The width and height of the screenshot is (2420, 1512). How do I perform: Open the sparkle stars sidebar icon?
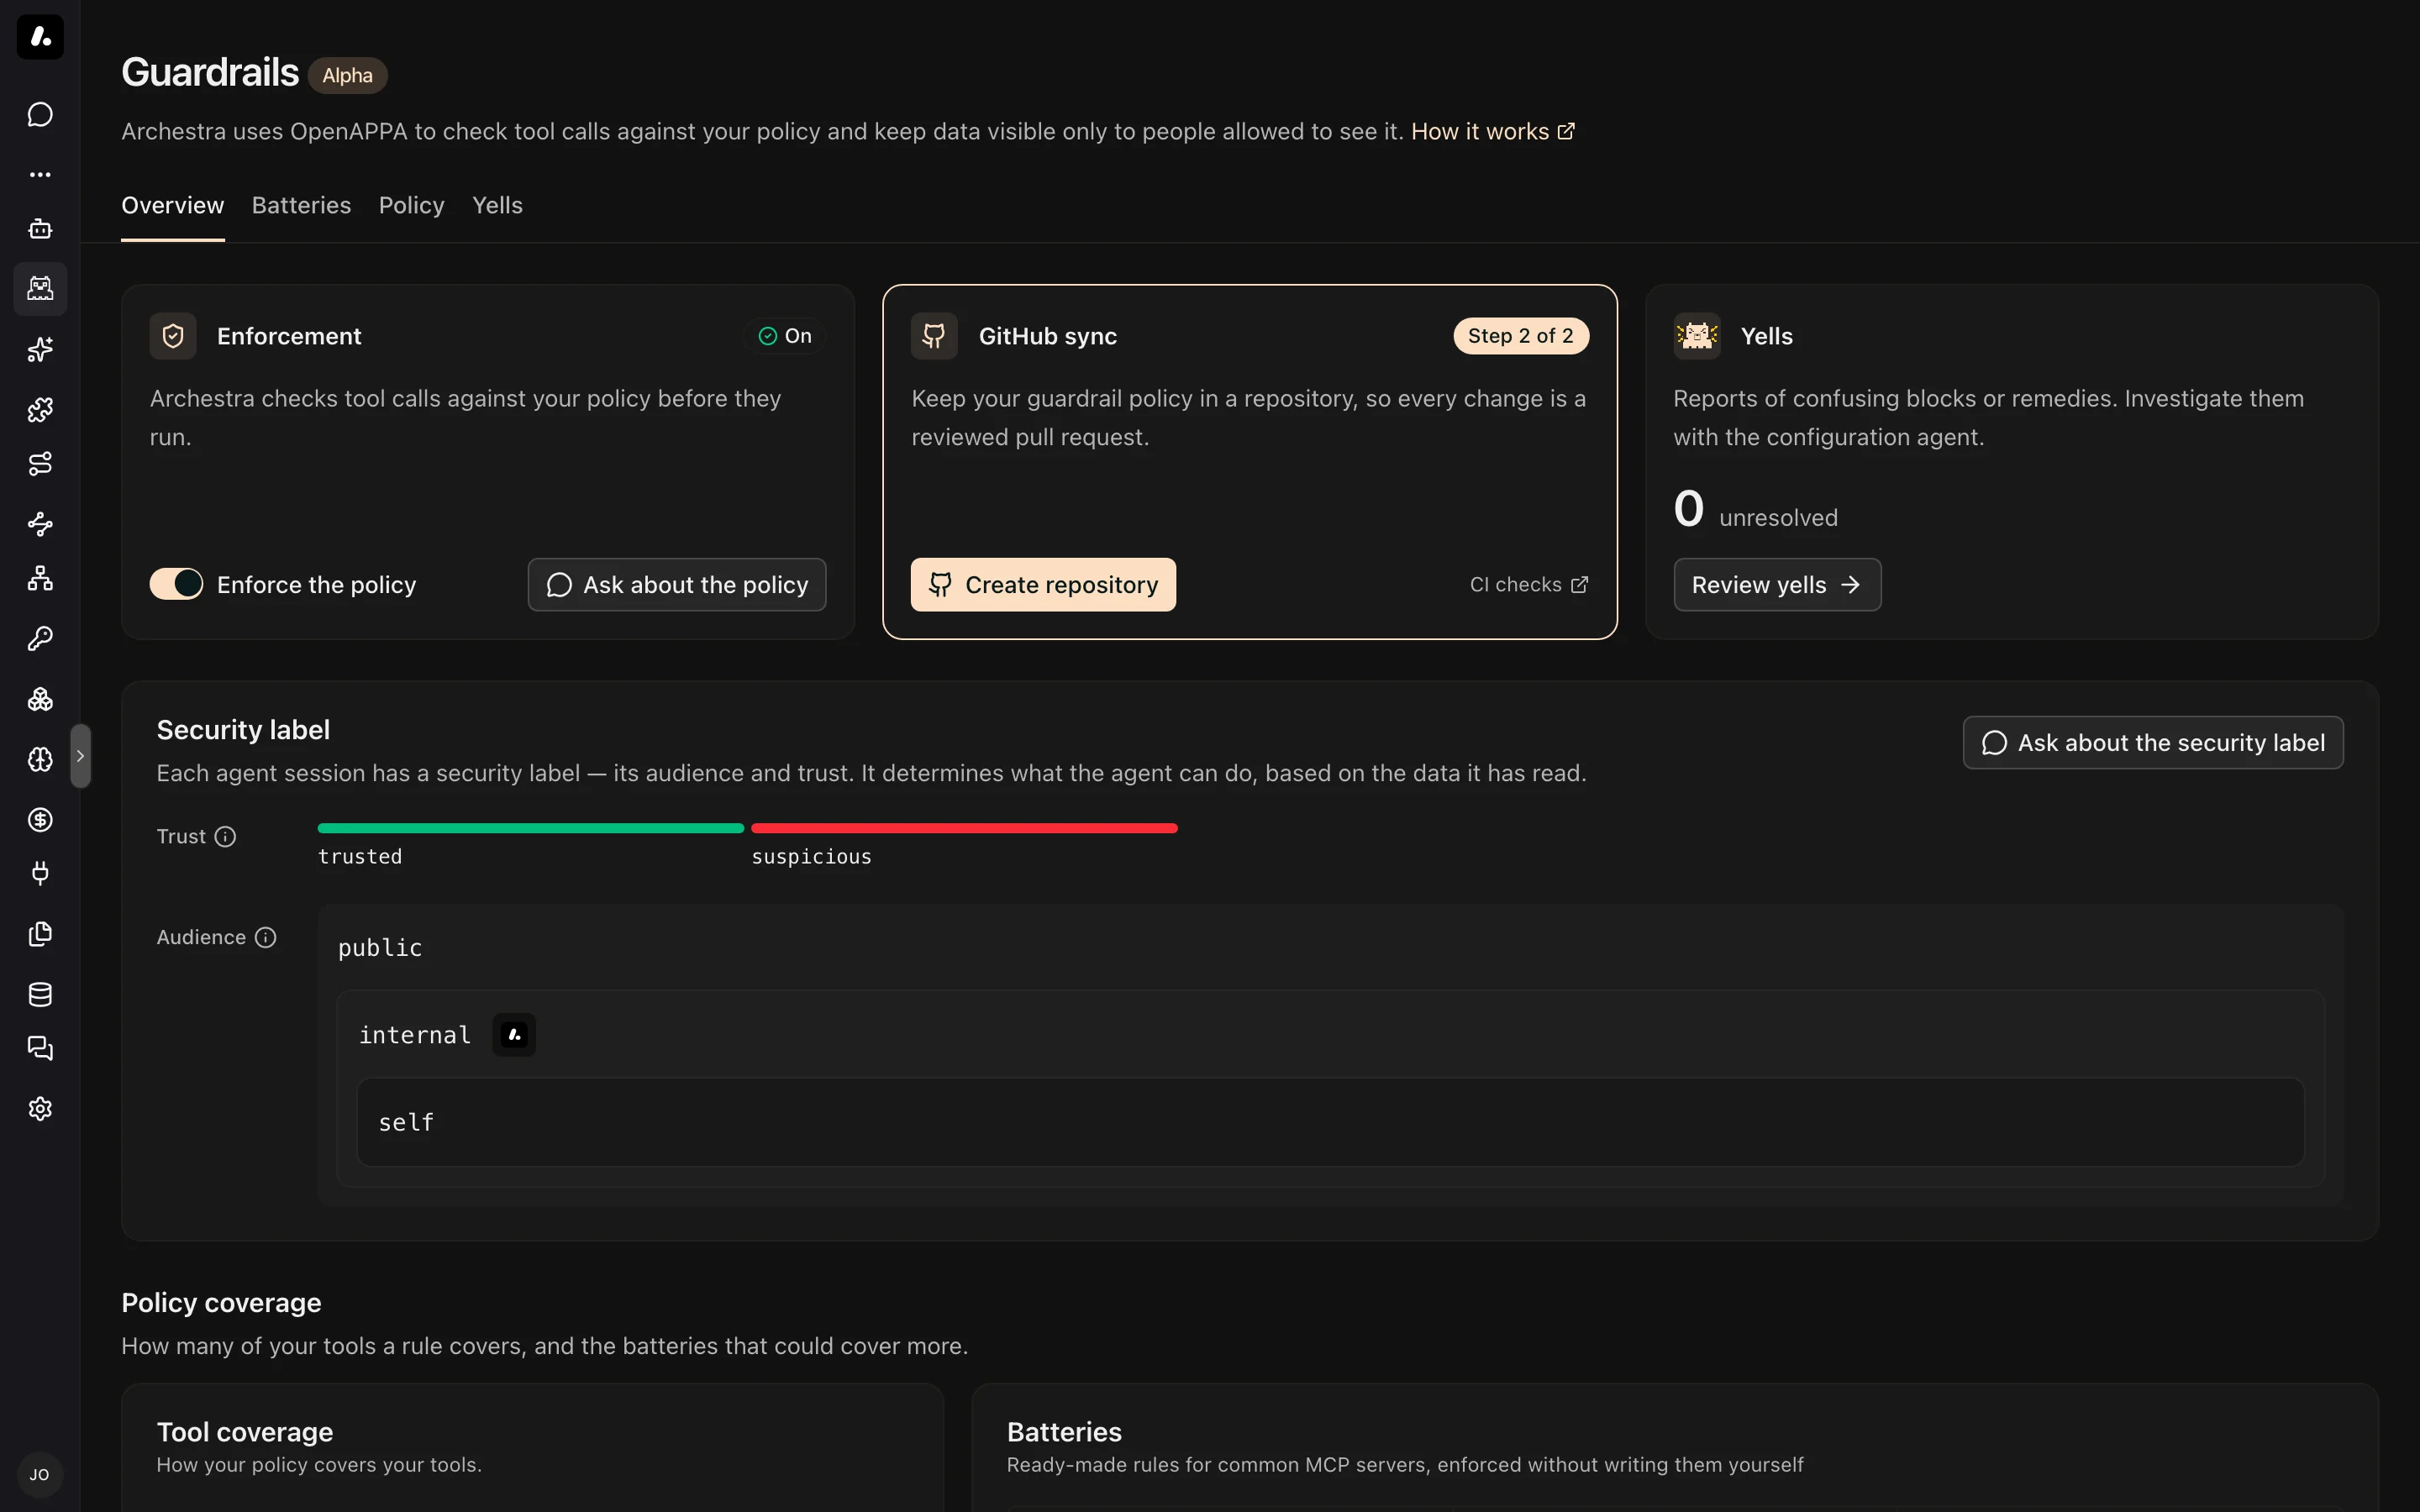[x=40, y=349]
